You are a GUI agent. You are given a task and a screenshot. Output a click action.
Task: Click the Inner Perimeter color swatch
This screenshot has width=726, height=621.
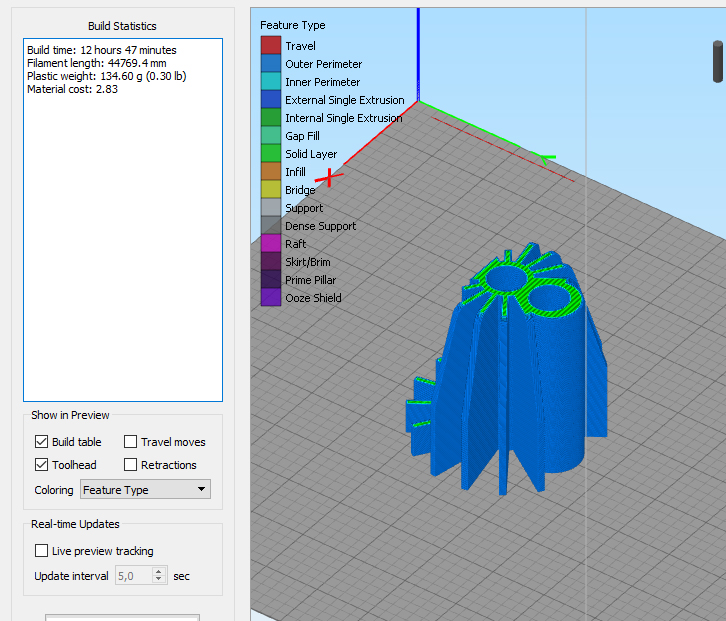pos(271,82)
